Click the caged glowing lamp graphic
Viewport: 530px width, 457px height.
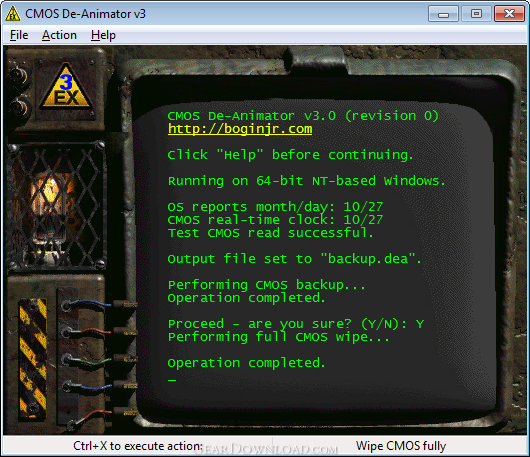click(x=56, y=206)
